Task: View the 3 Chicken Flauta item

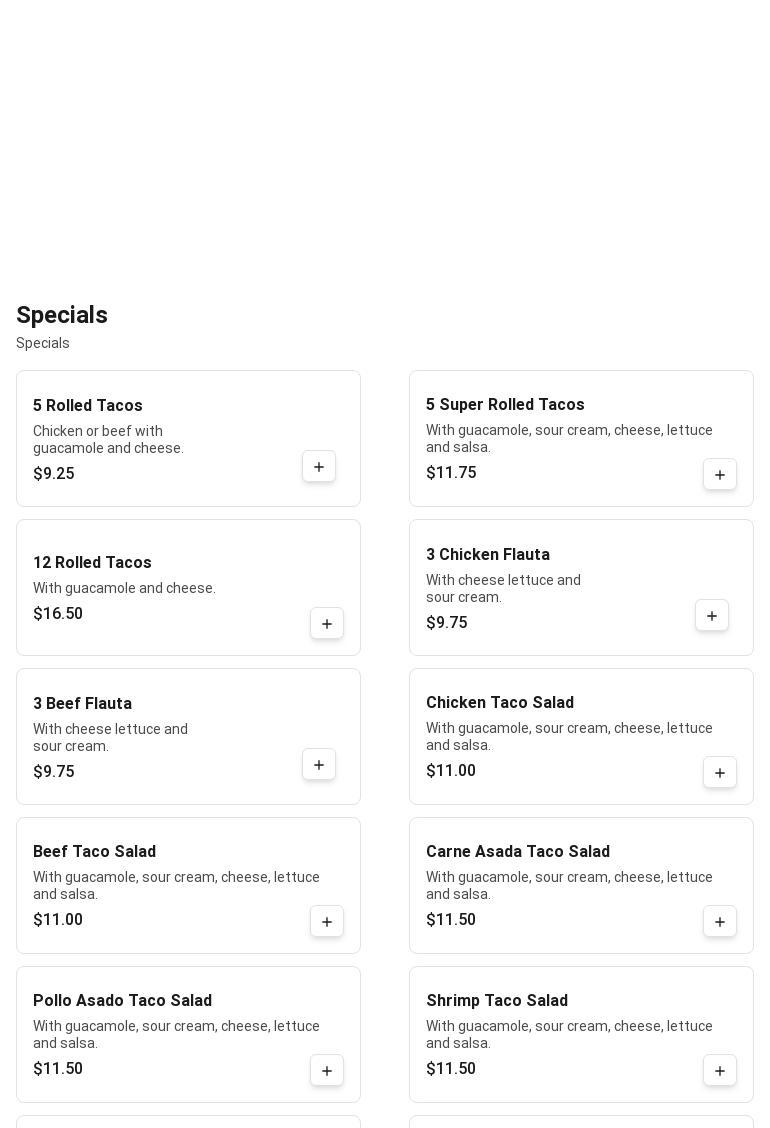Action: coord(488,555)
